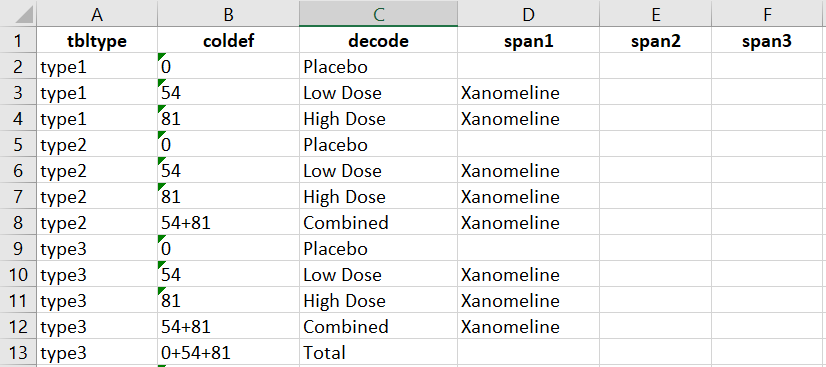This screenshot has height=367, width=826.
Task: Select the Total cell in decode column
Action: [x=378, y=352]
